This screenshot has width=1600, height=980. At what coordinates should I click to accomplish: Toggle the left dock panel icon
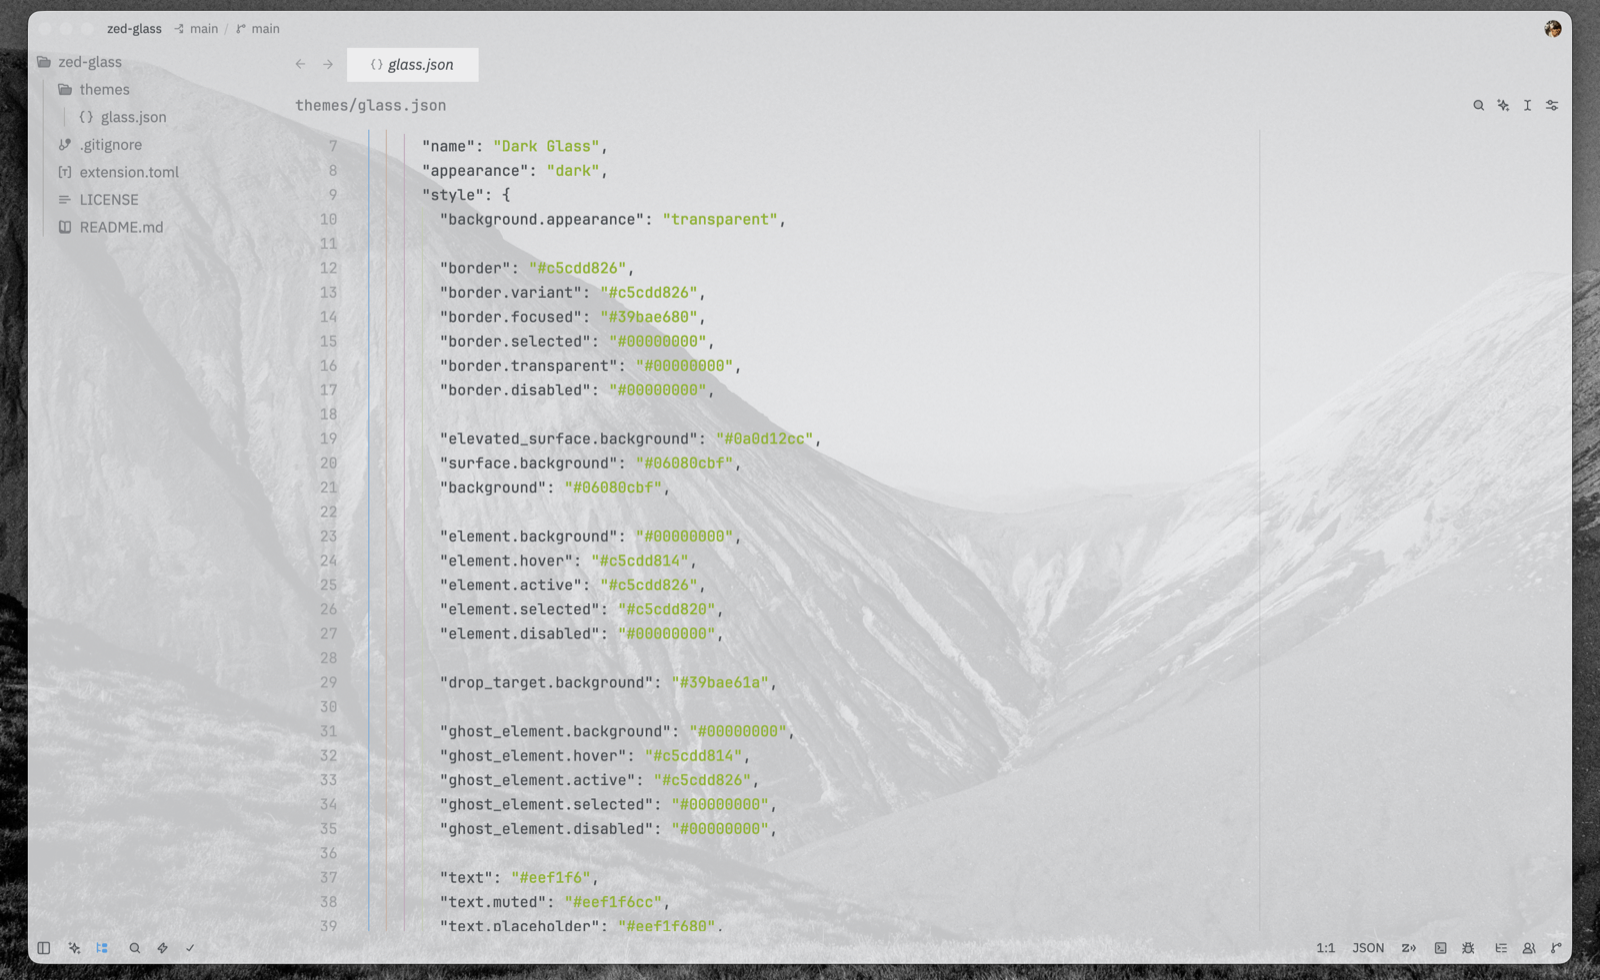44,948
